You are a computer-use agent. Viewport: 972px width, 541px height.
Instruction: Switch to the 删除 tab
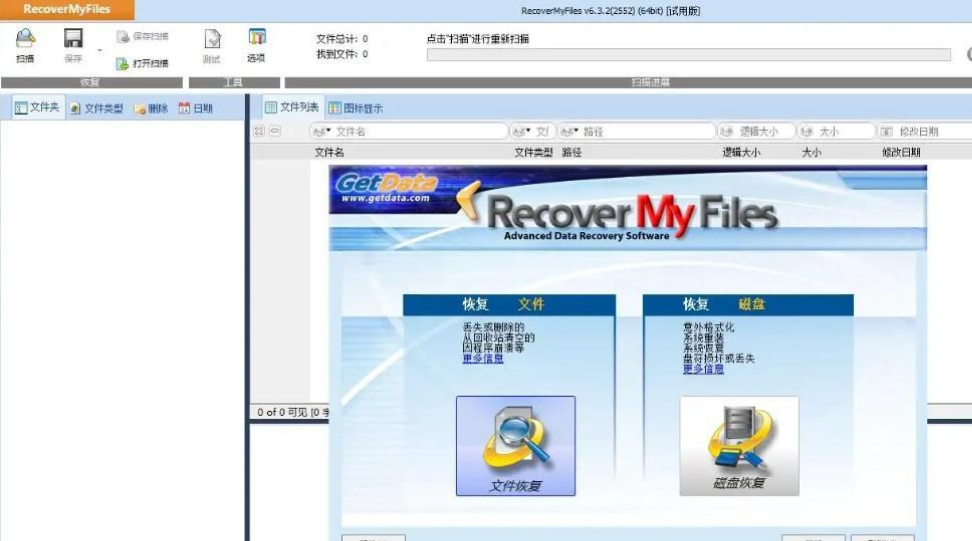point(151,108)
